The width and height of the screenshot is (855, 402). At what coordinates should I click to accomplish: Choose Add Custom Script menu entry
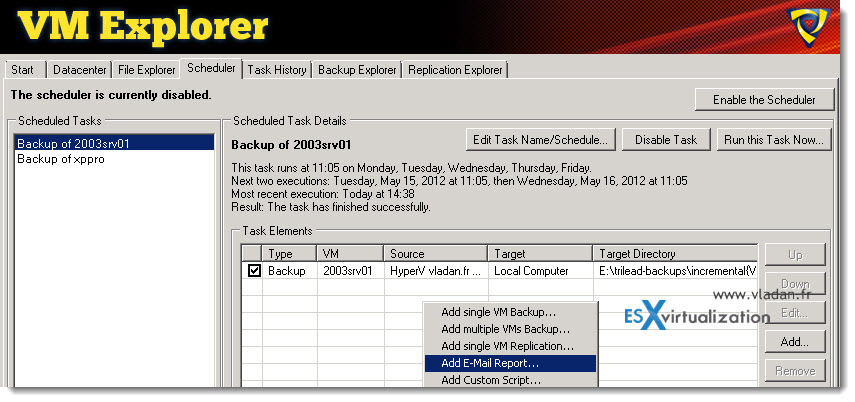(510, 380)
